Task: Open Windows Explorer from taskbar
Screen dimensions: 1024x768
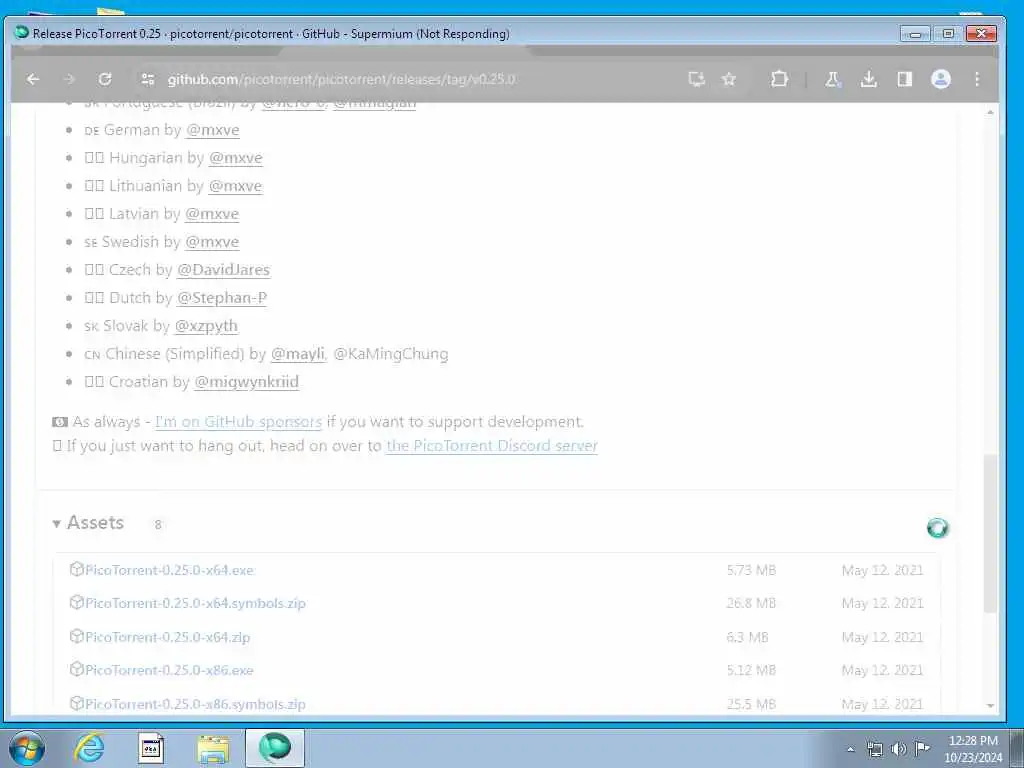Action: 213,748
